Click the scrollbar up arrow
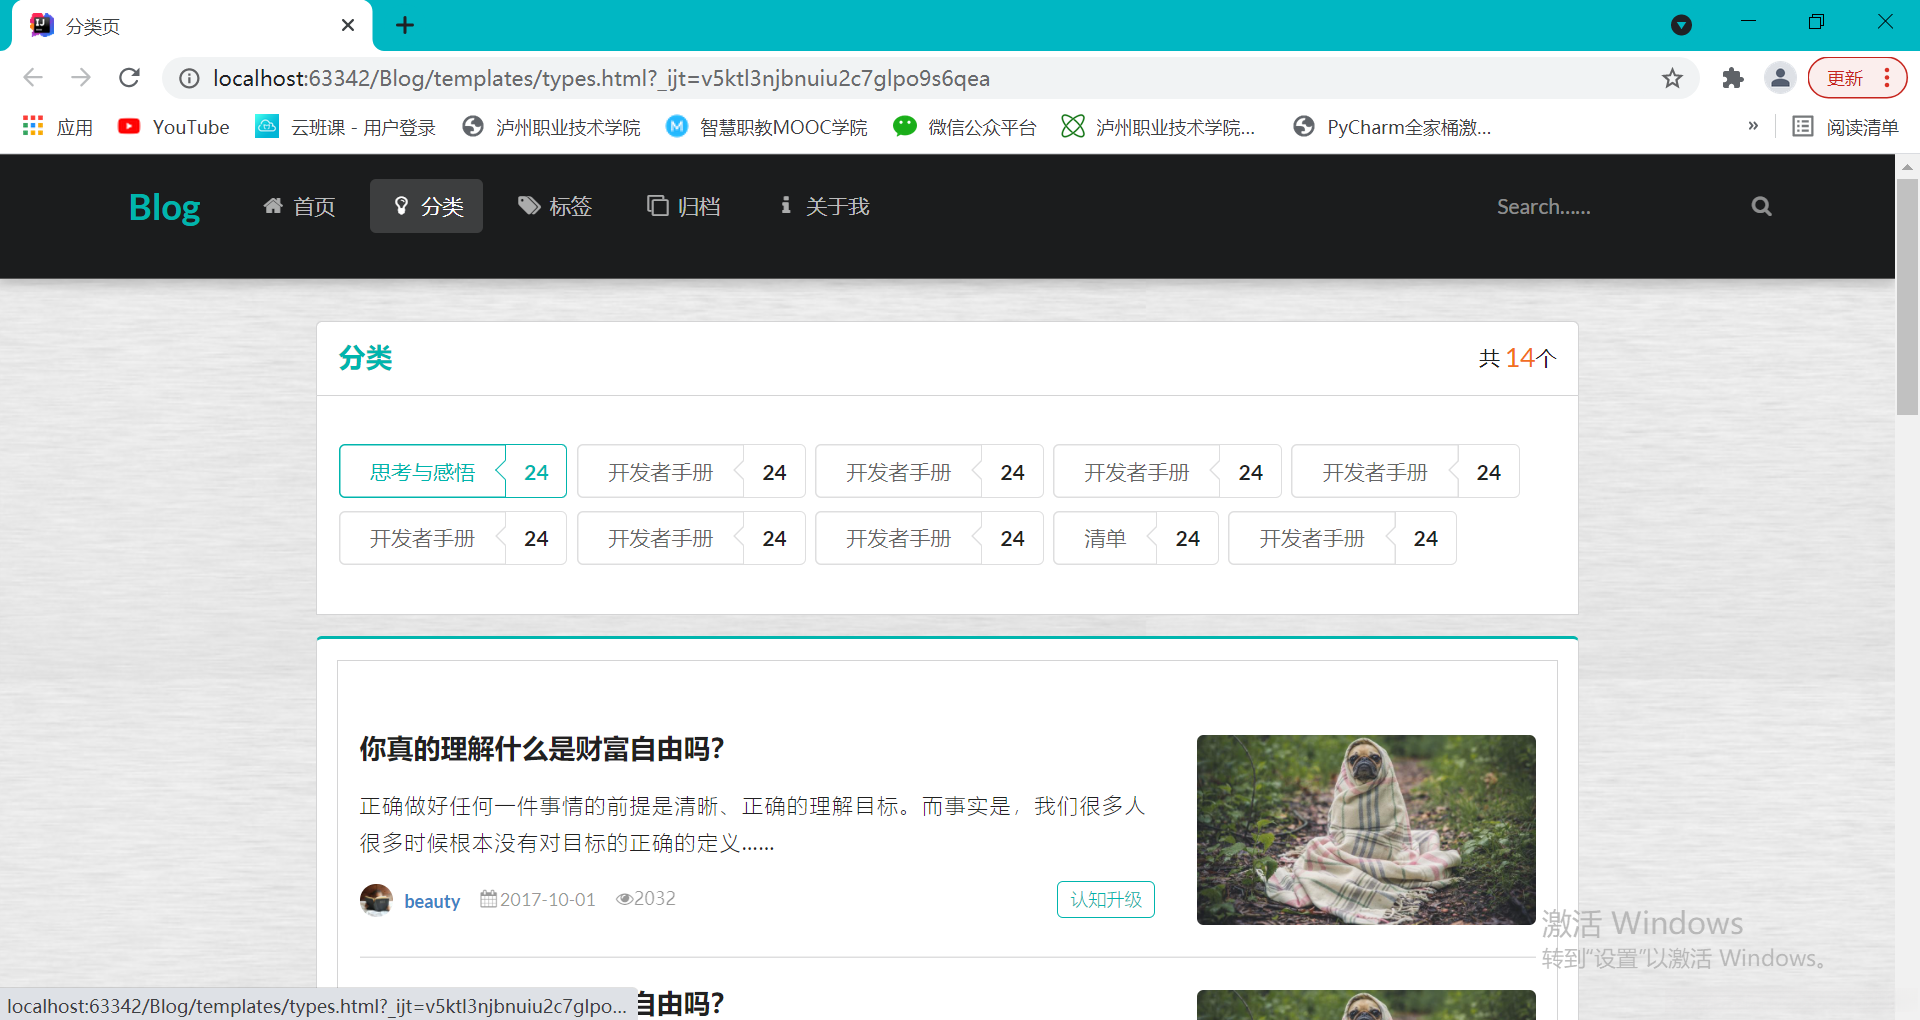1920x1020 pixels. pyautogui.click(x=1907, y=167)
